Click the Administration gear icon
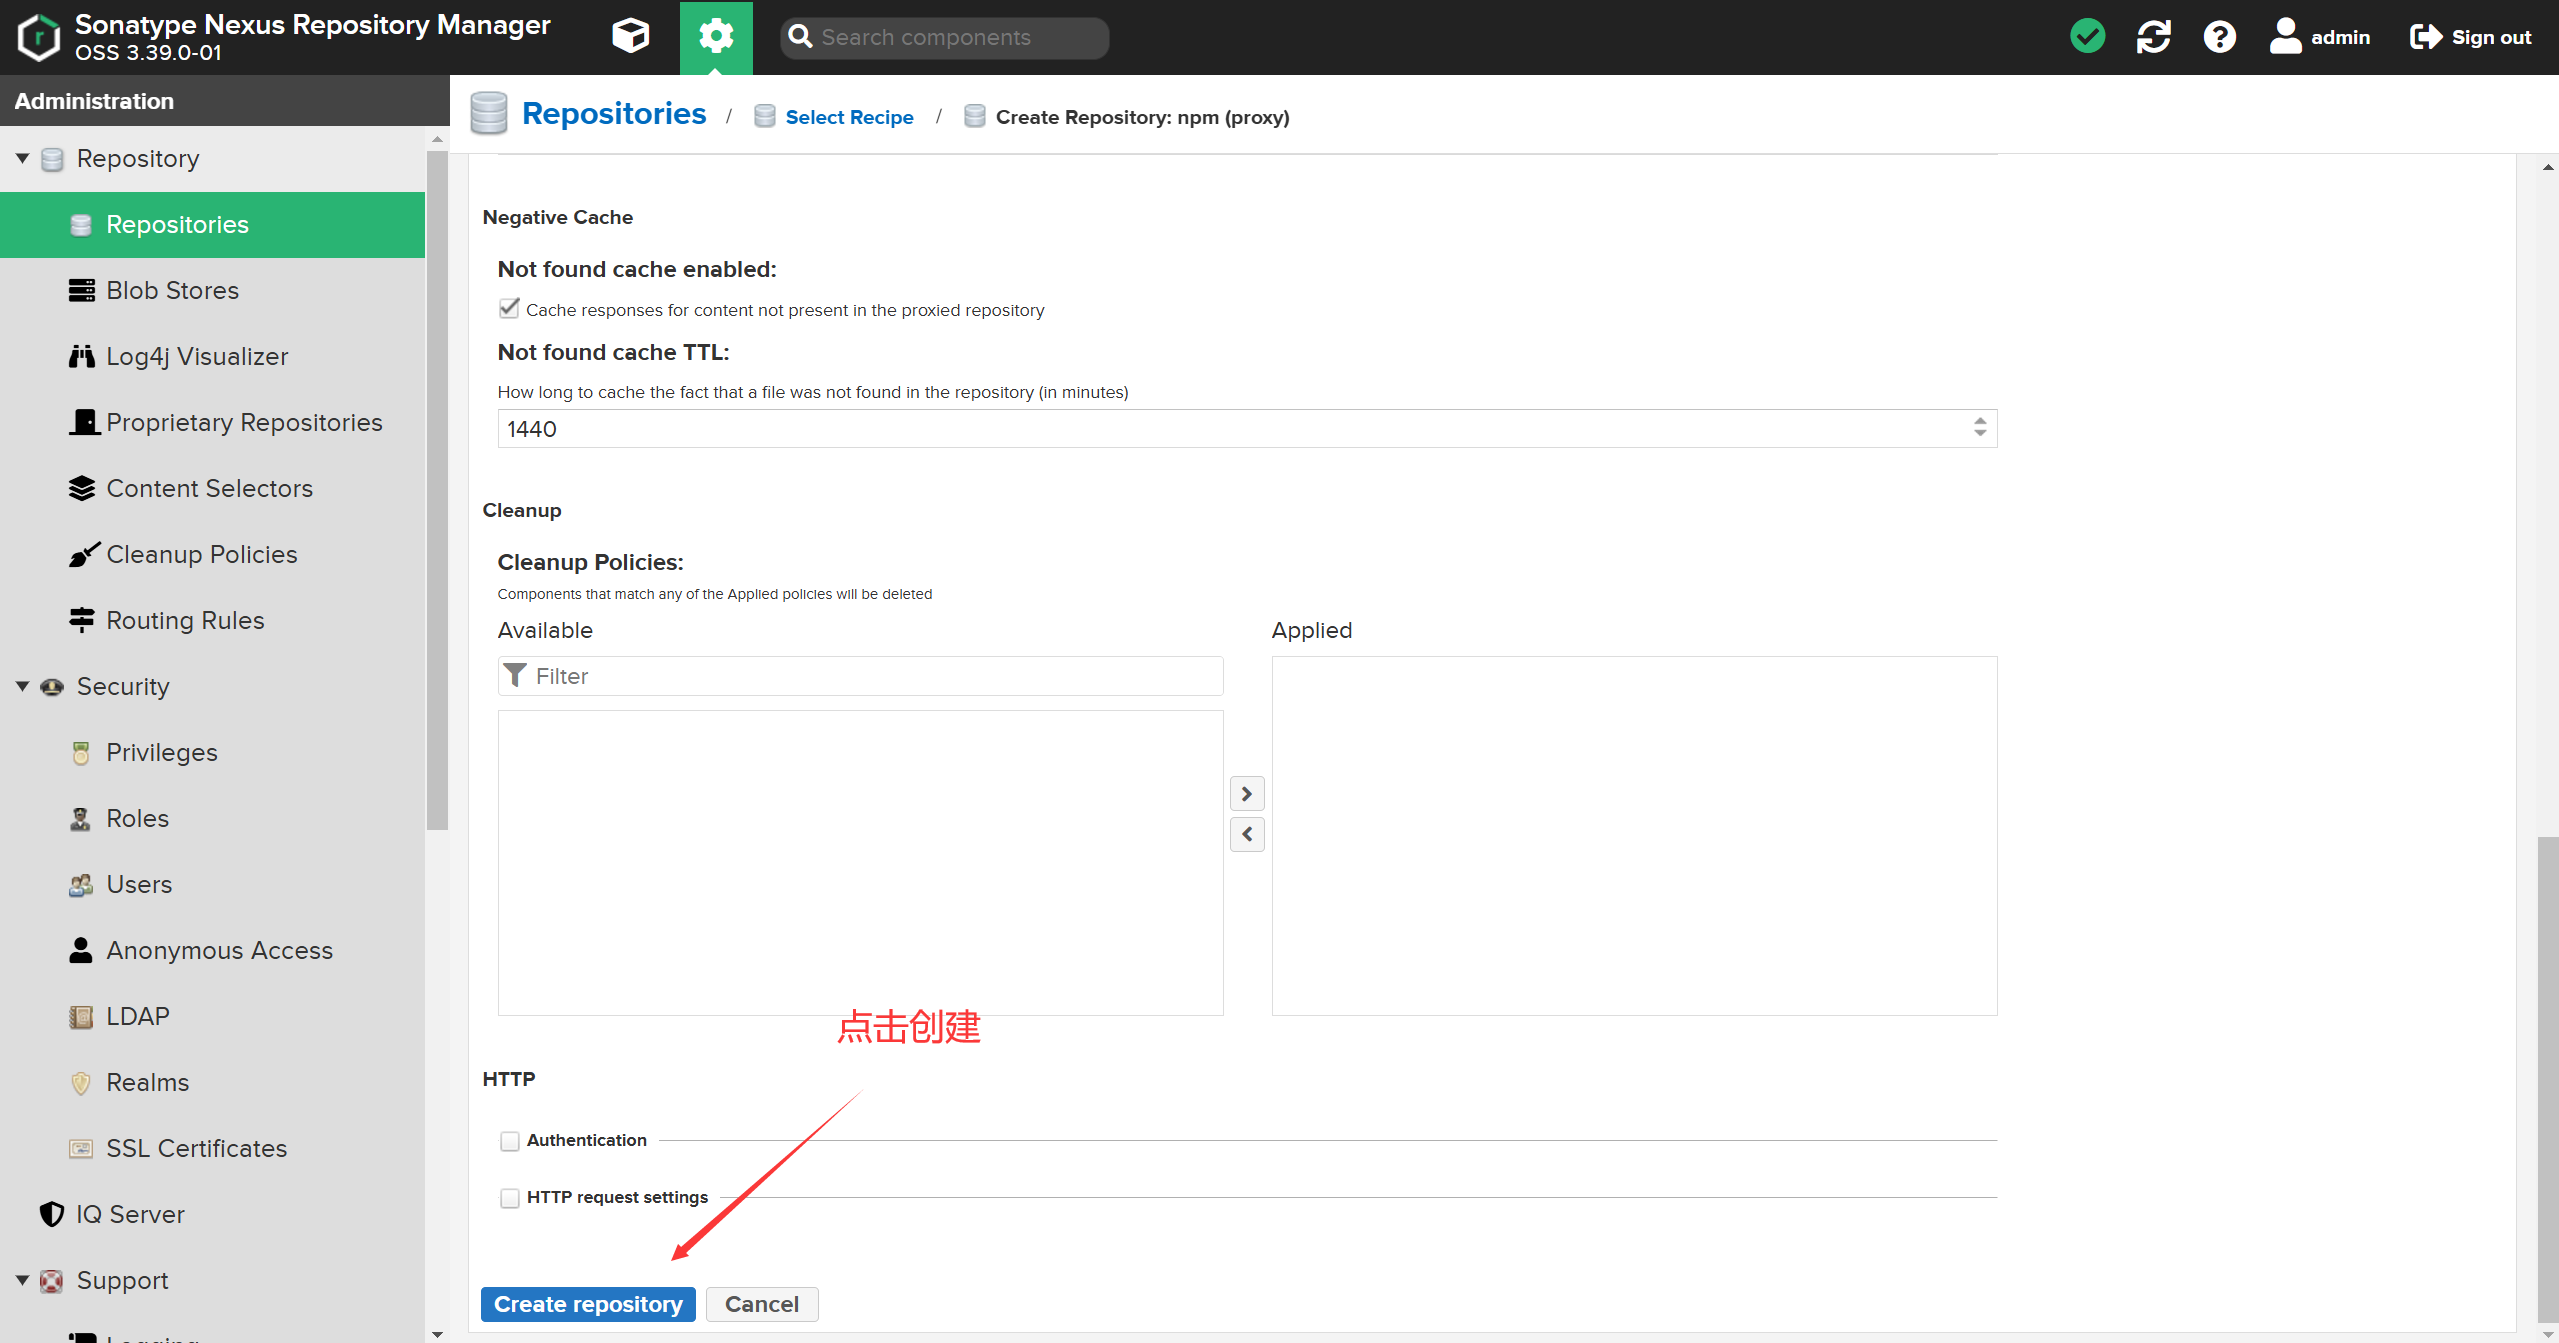Viewport: 2559px width, 1343px height. 716,37
